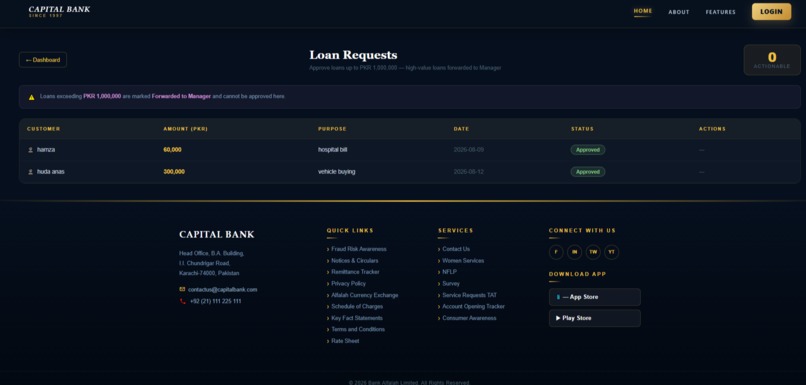Viewport: 806px width, 385px height.
Task: Click the Actionable counter badge
Action: click(x=772, y=60)
